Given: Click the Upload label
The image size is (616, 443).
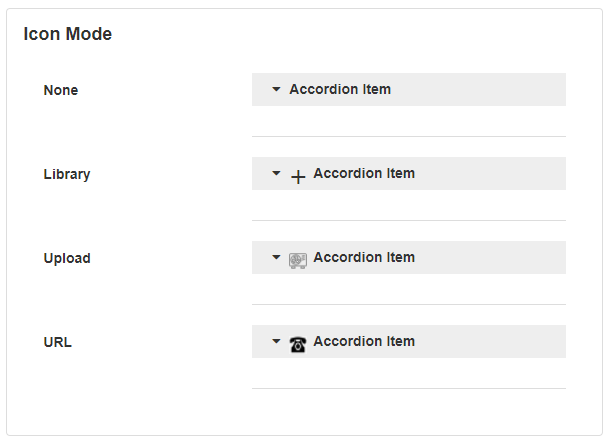Looking at the screenshot, I should pyautogui.click(x=67, y=258).
